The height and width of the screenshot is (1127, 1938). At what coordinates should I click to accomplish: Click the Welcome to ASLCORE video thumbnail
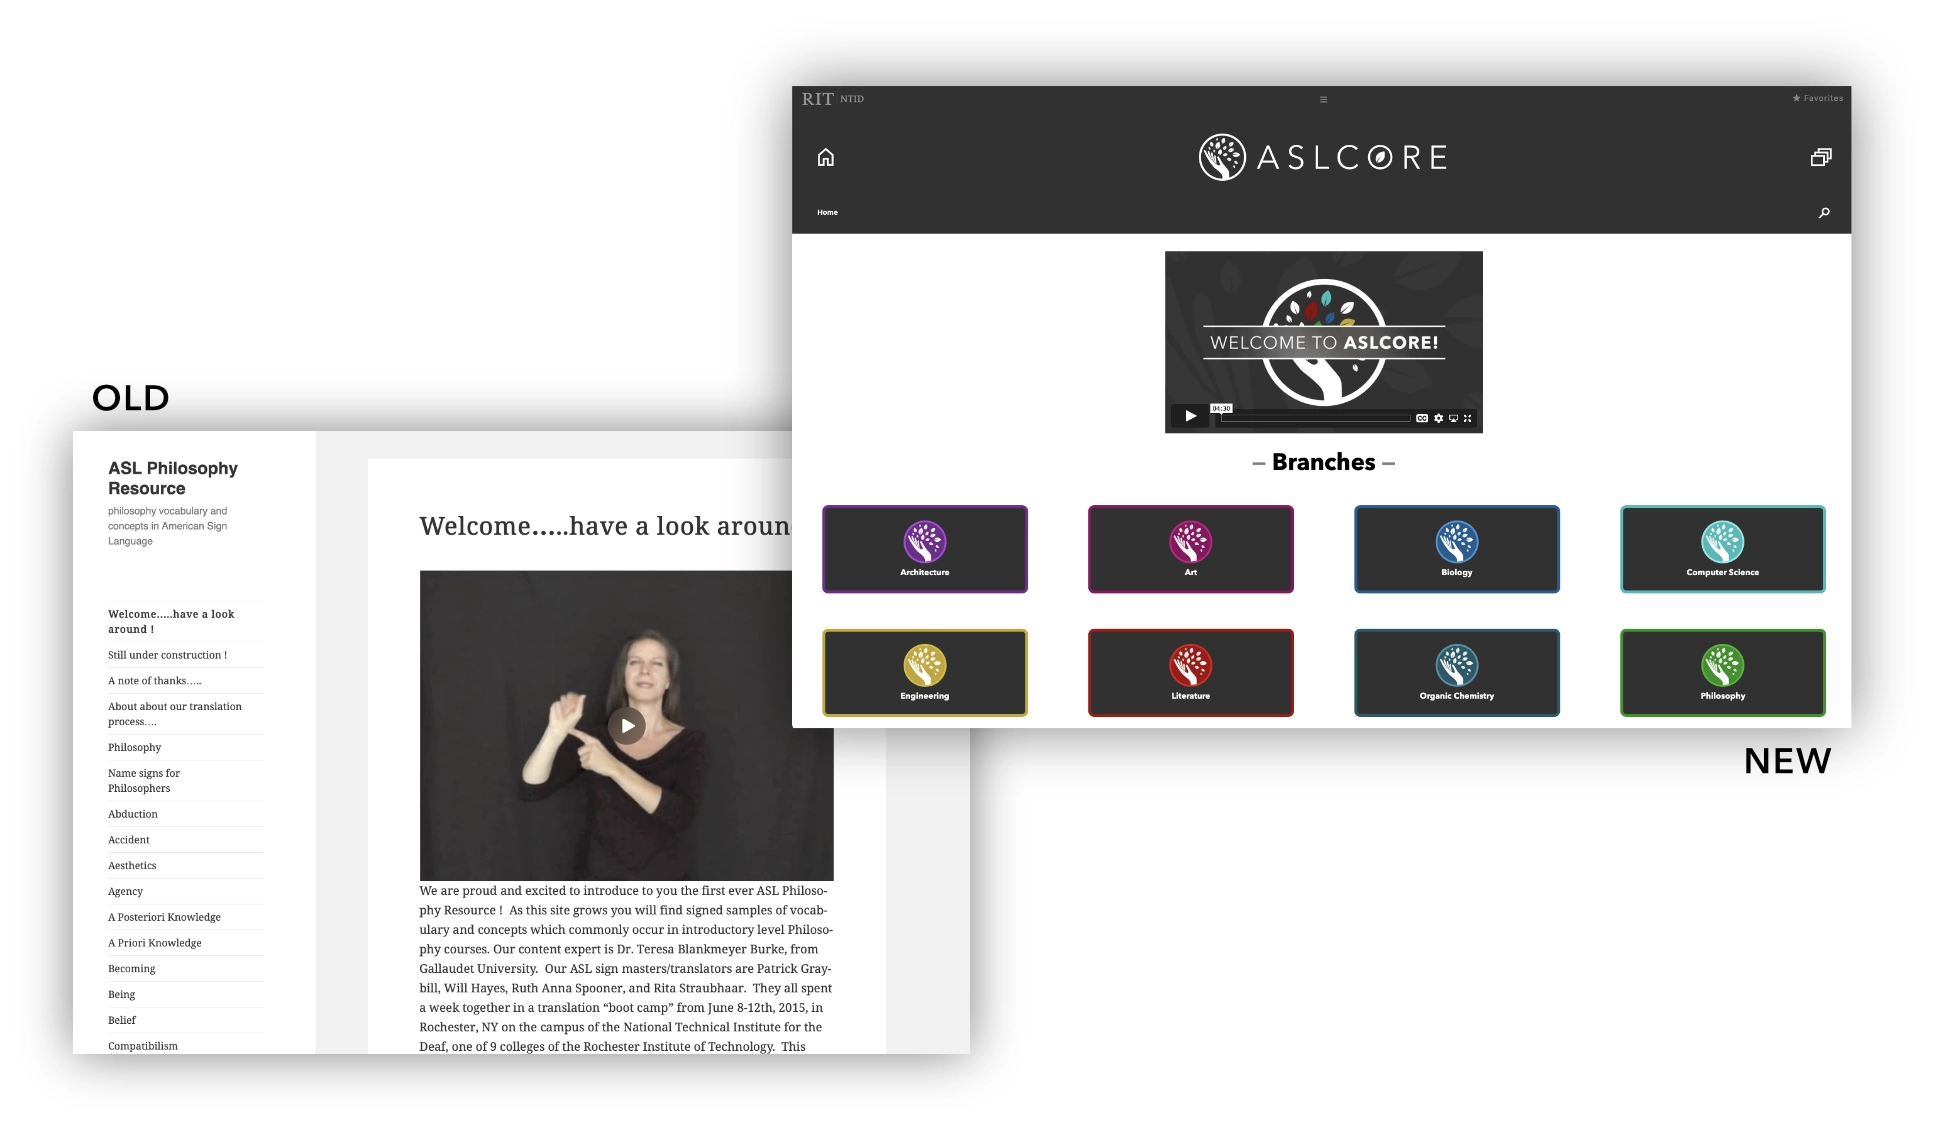[1323, 342]
